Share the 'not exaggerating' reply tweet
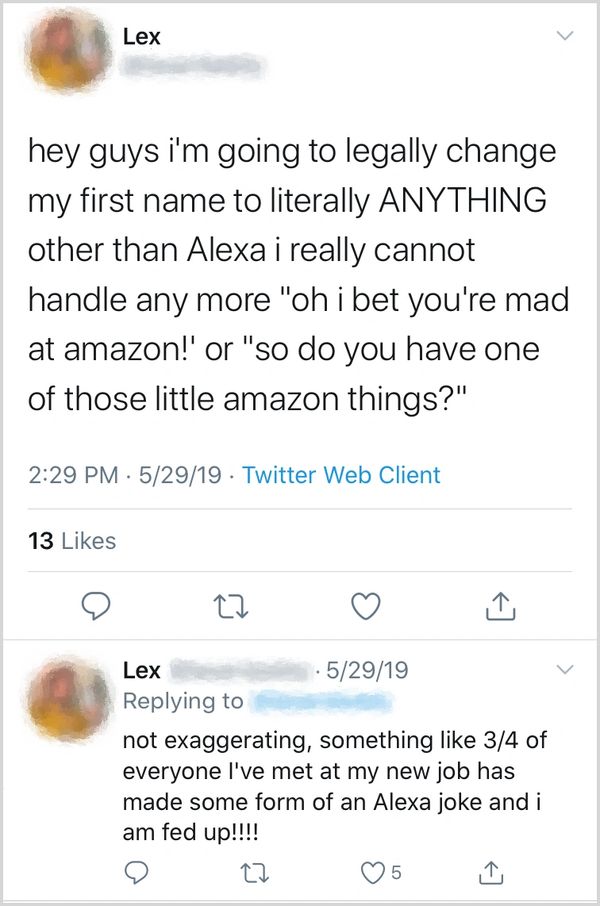Image resolution: width=600 pixels, height=906 pixels. (x=491, y=873)
